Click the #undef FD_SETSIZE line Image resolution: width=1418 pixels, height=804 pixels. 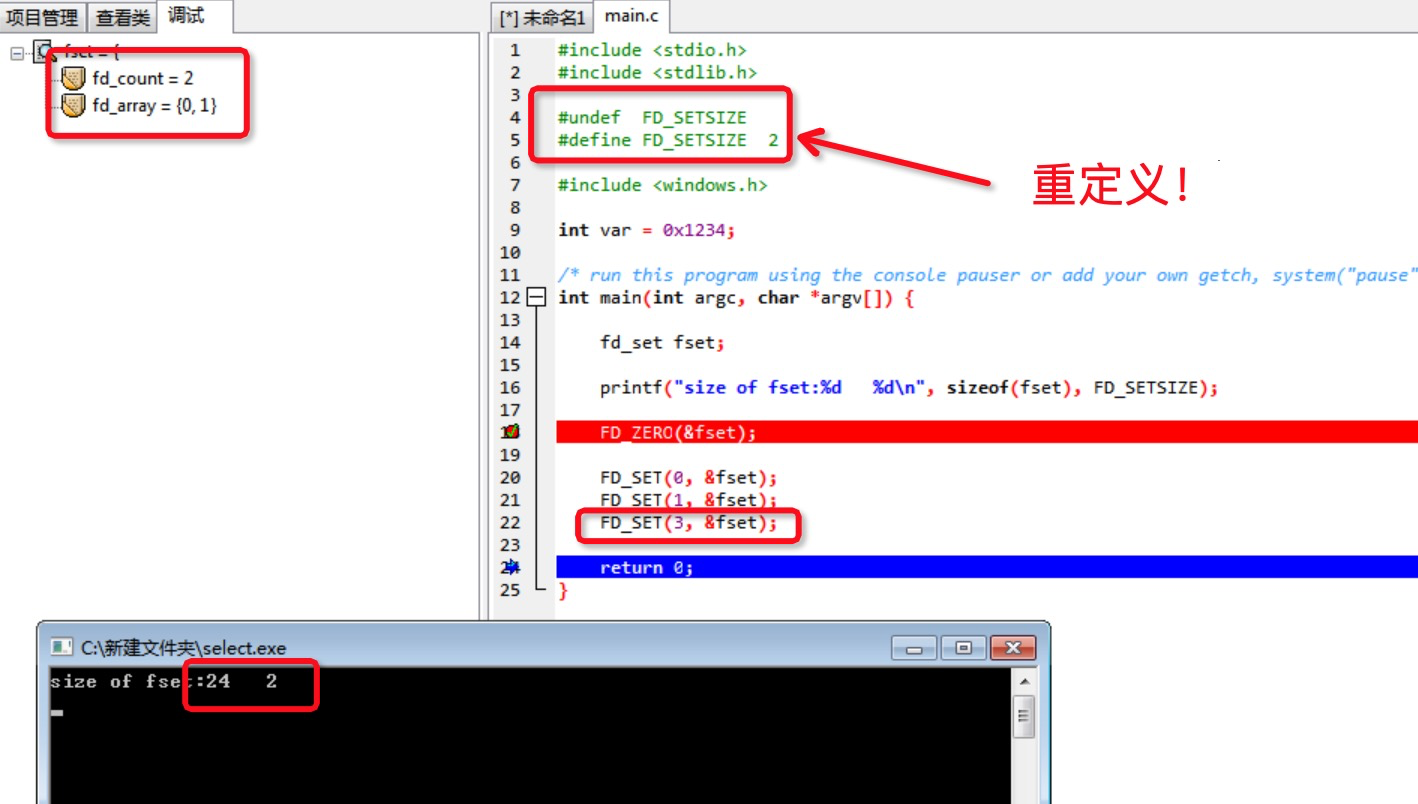tap(652, 117)
